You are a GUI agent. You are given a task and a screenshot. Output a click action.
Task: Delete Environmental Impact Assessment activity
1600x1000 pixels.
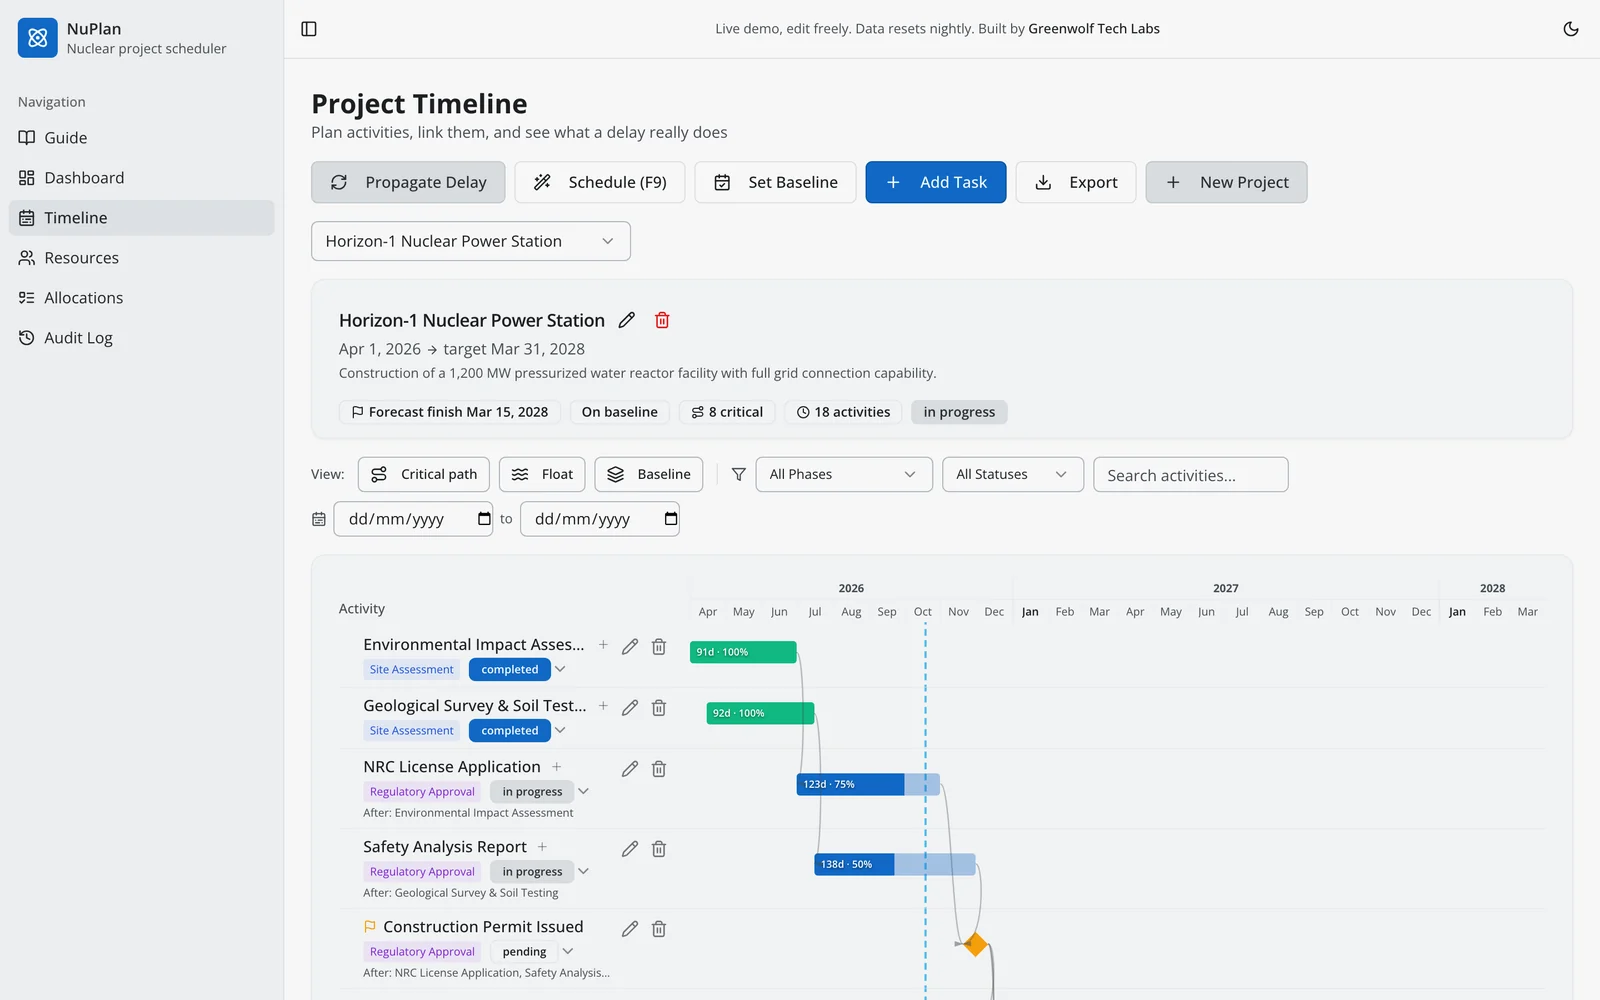pos(659,647)
